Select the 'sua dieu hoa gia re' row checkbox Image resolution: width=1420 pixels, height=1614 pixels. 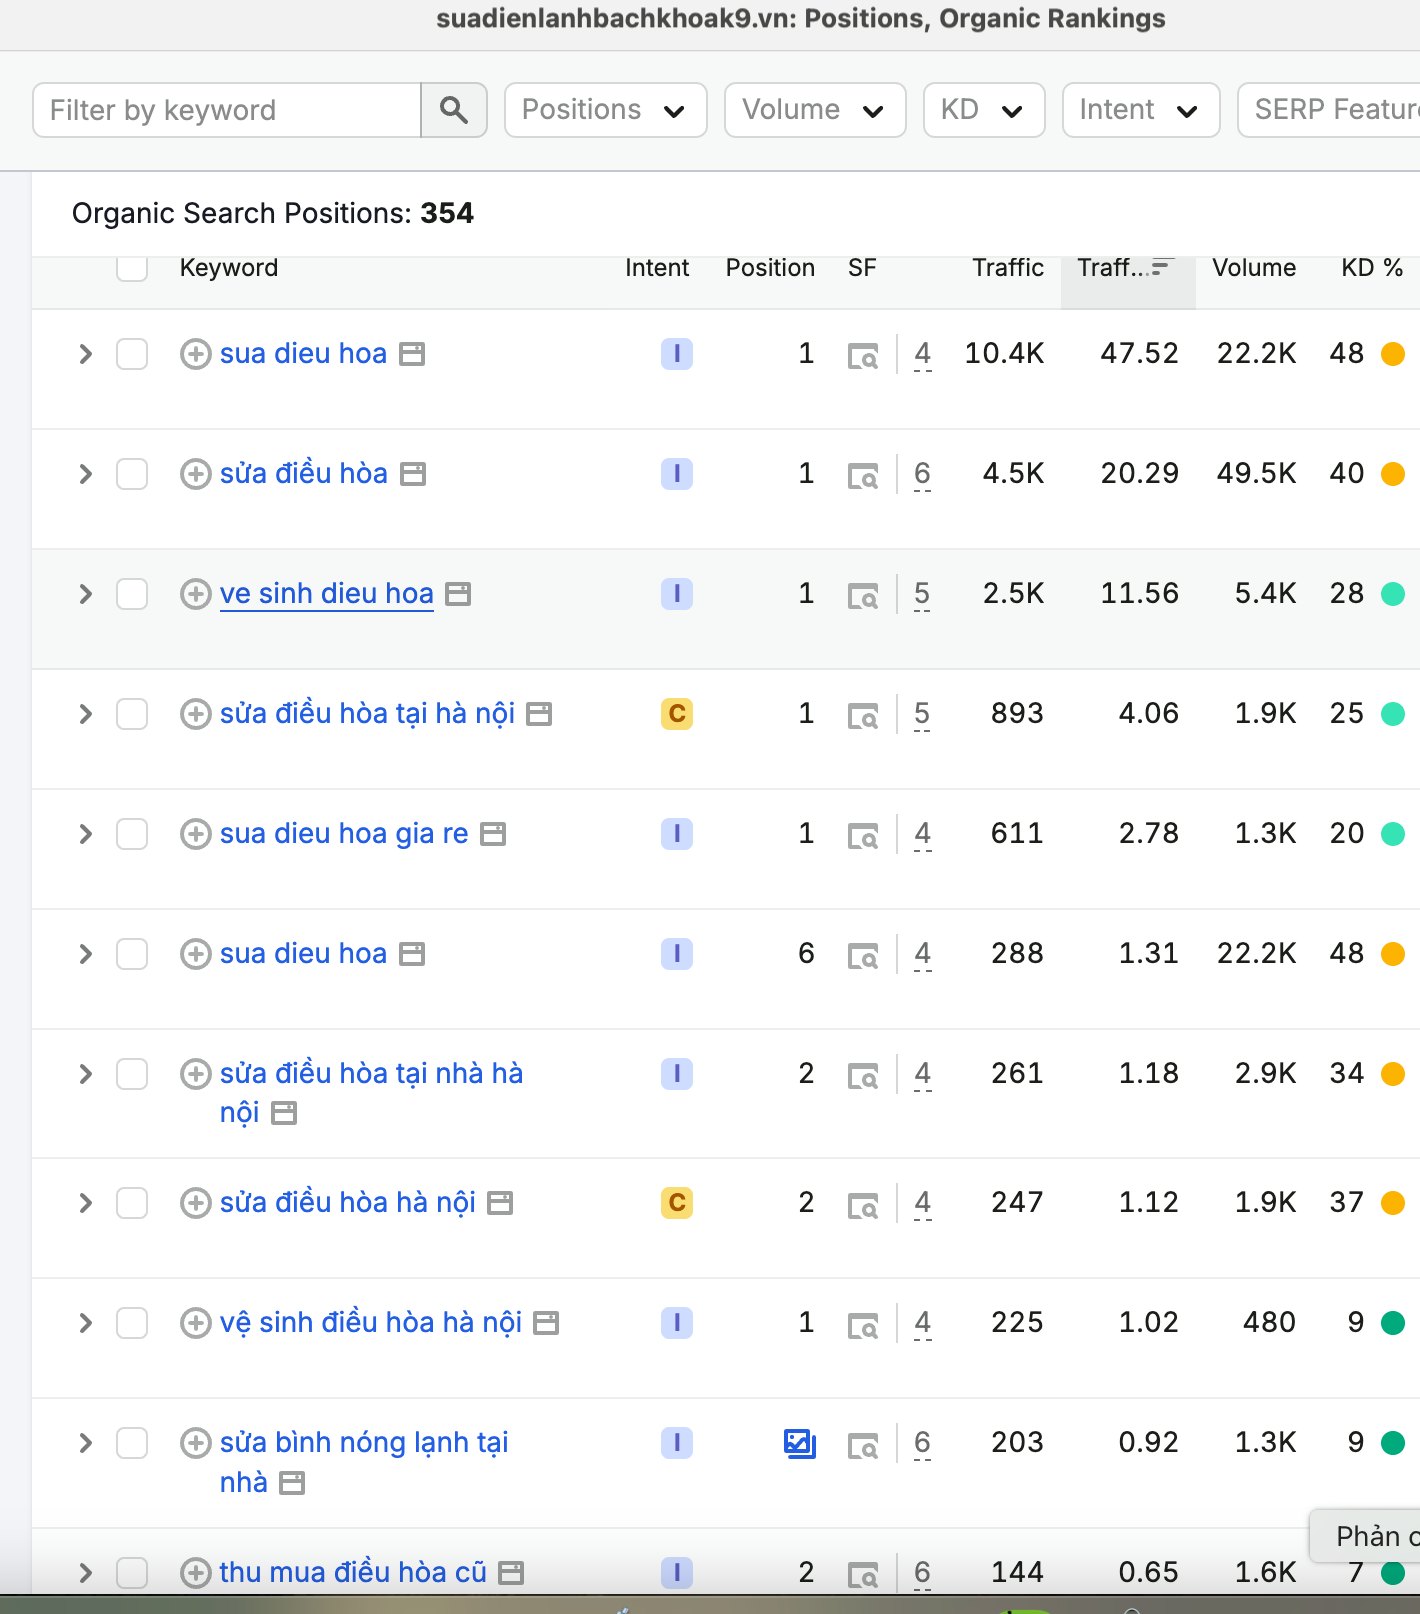click(x=132, y=834)
